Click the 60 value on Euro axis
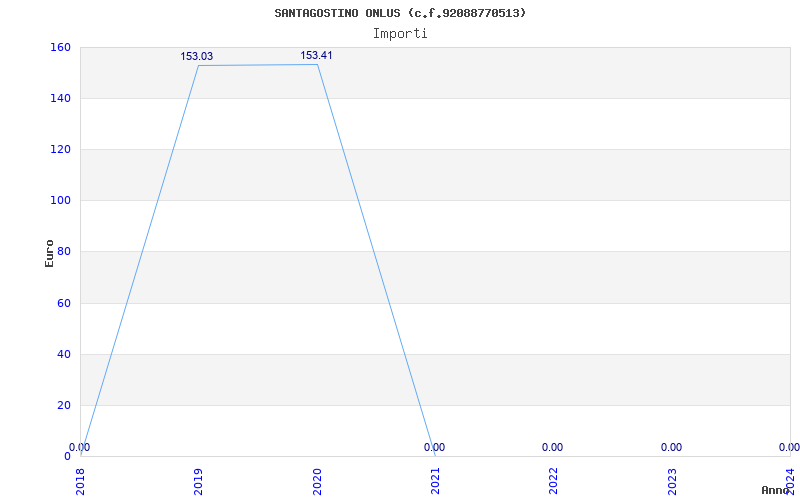Screen dimensions: 800x500 [x=63, y=304]
